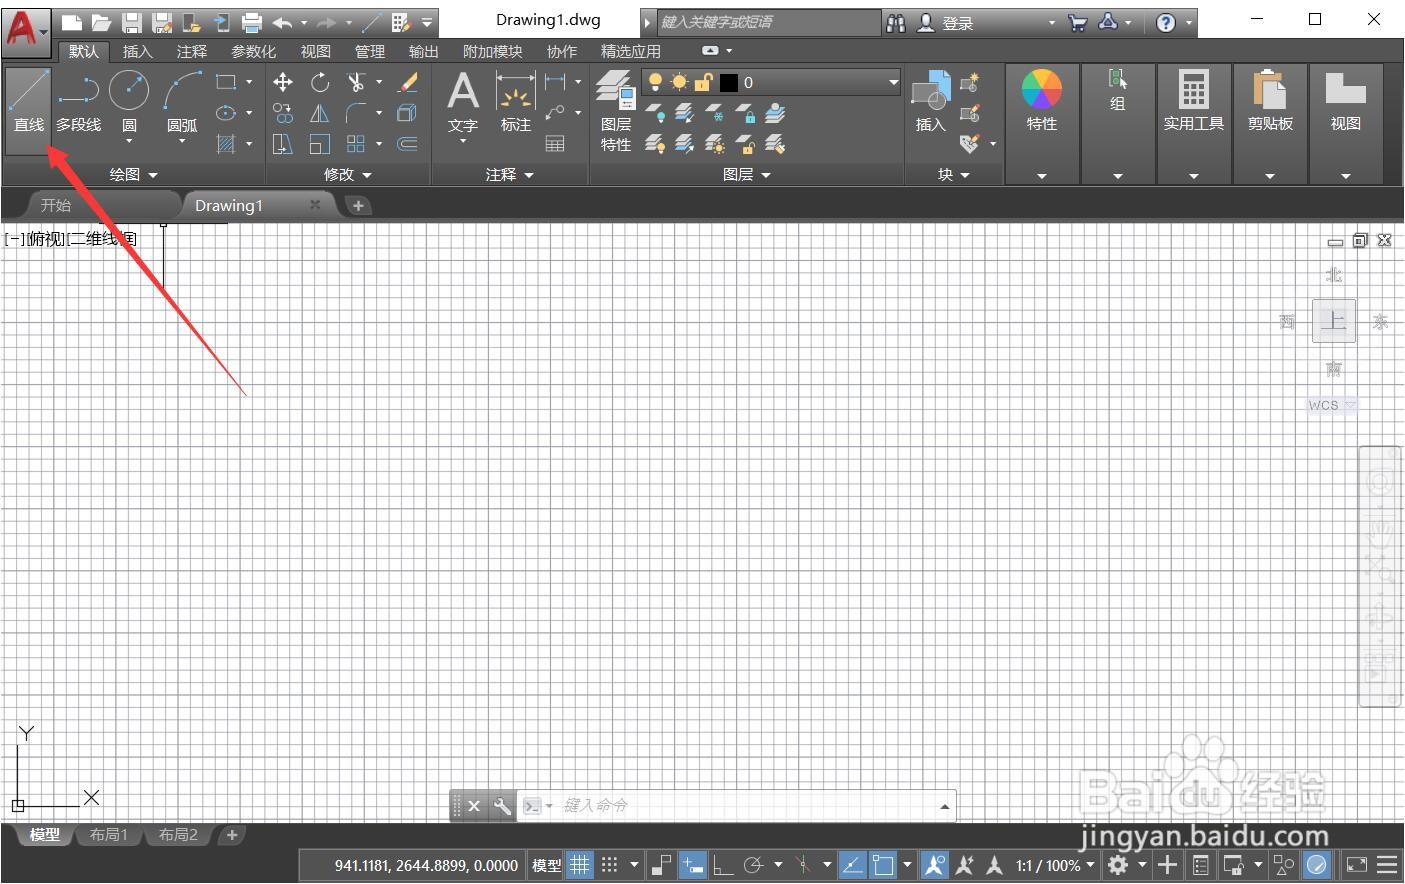Switch to the 布局1 layout tab
Image resolution: width=1405 pixels, height=884 pixels.
click(x=109, y=834)
